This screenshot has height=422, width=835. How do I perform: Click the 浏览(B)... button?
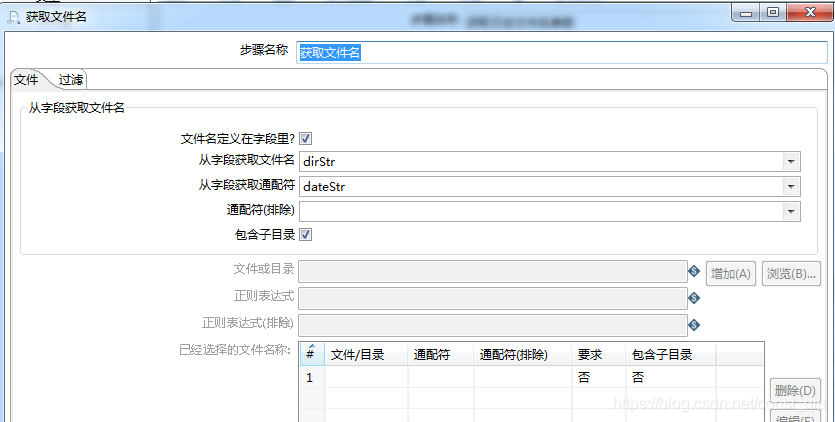[x=791, y=274]
